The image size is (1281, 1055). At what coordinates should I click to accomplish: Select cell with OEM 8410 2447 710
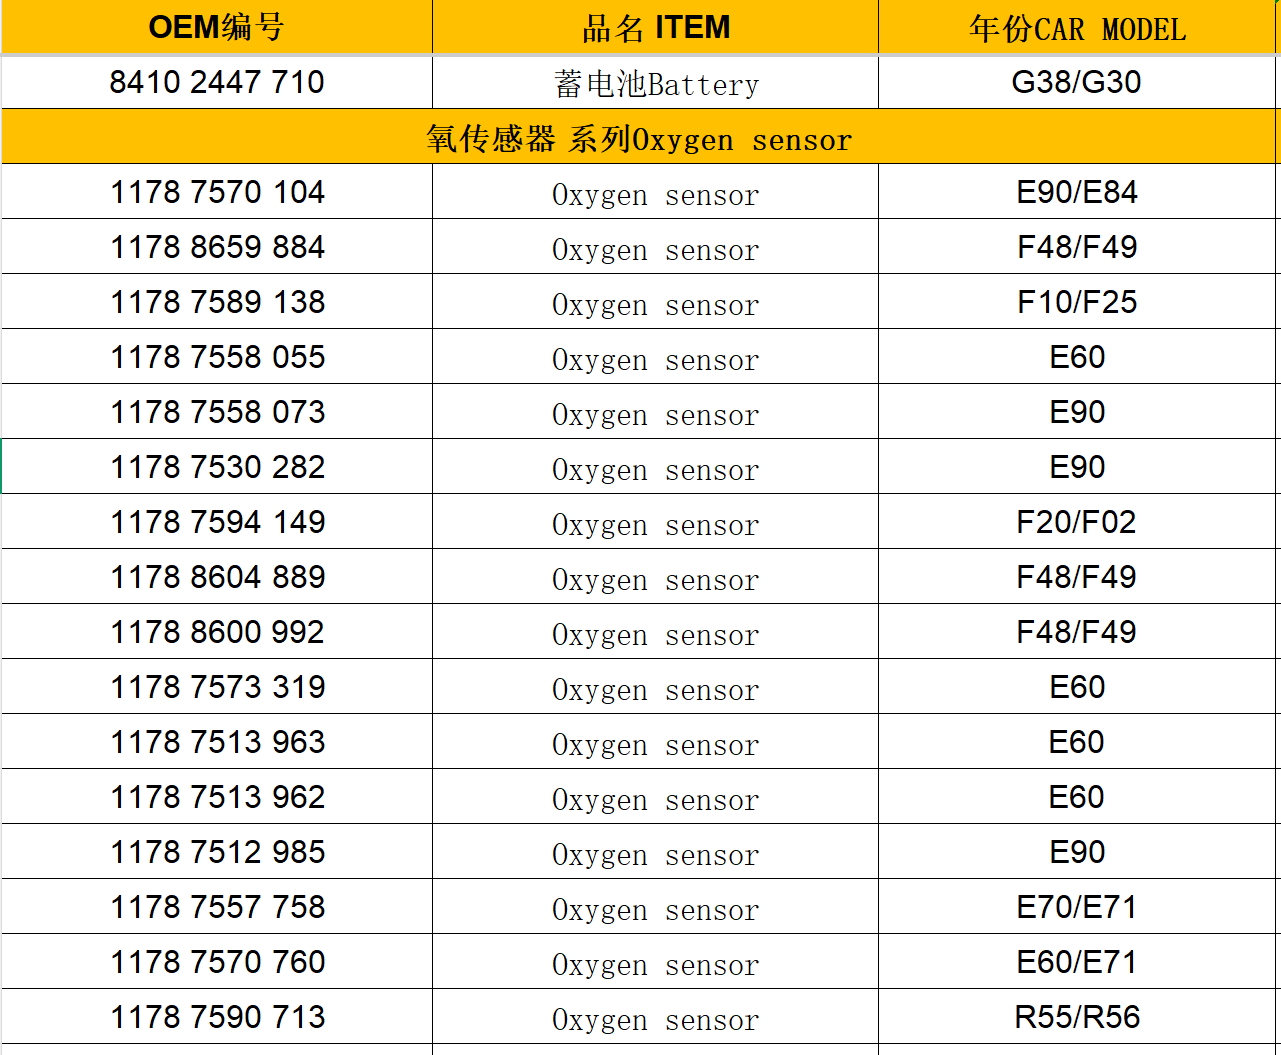[x=216, y=82]
